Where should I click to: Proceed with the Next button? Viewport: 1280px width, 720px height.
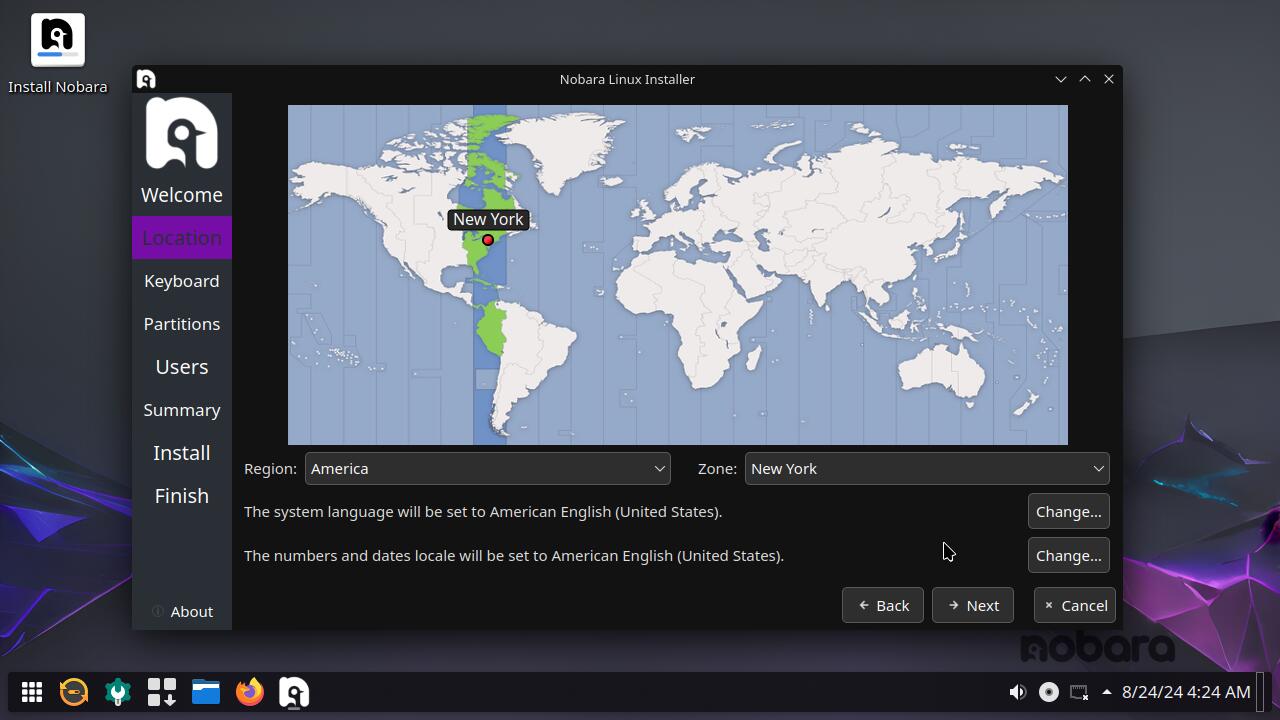(x=973, y=606)
